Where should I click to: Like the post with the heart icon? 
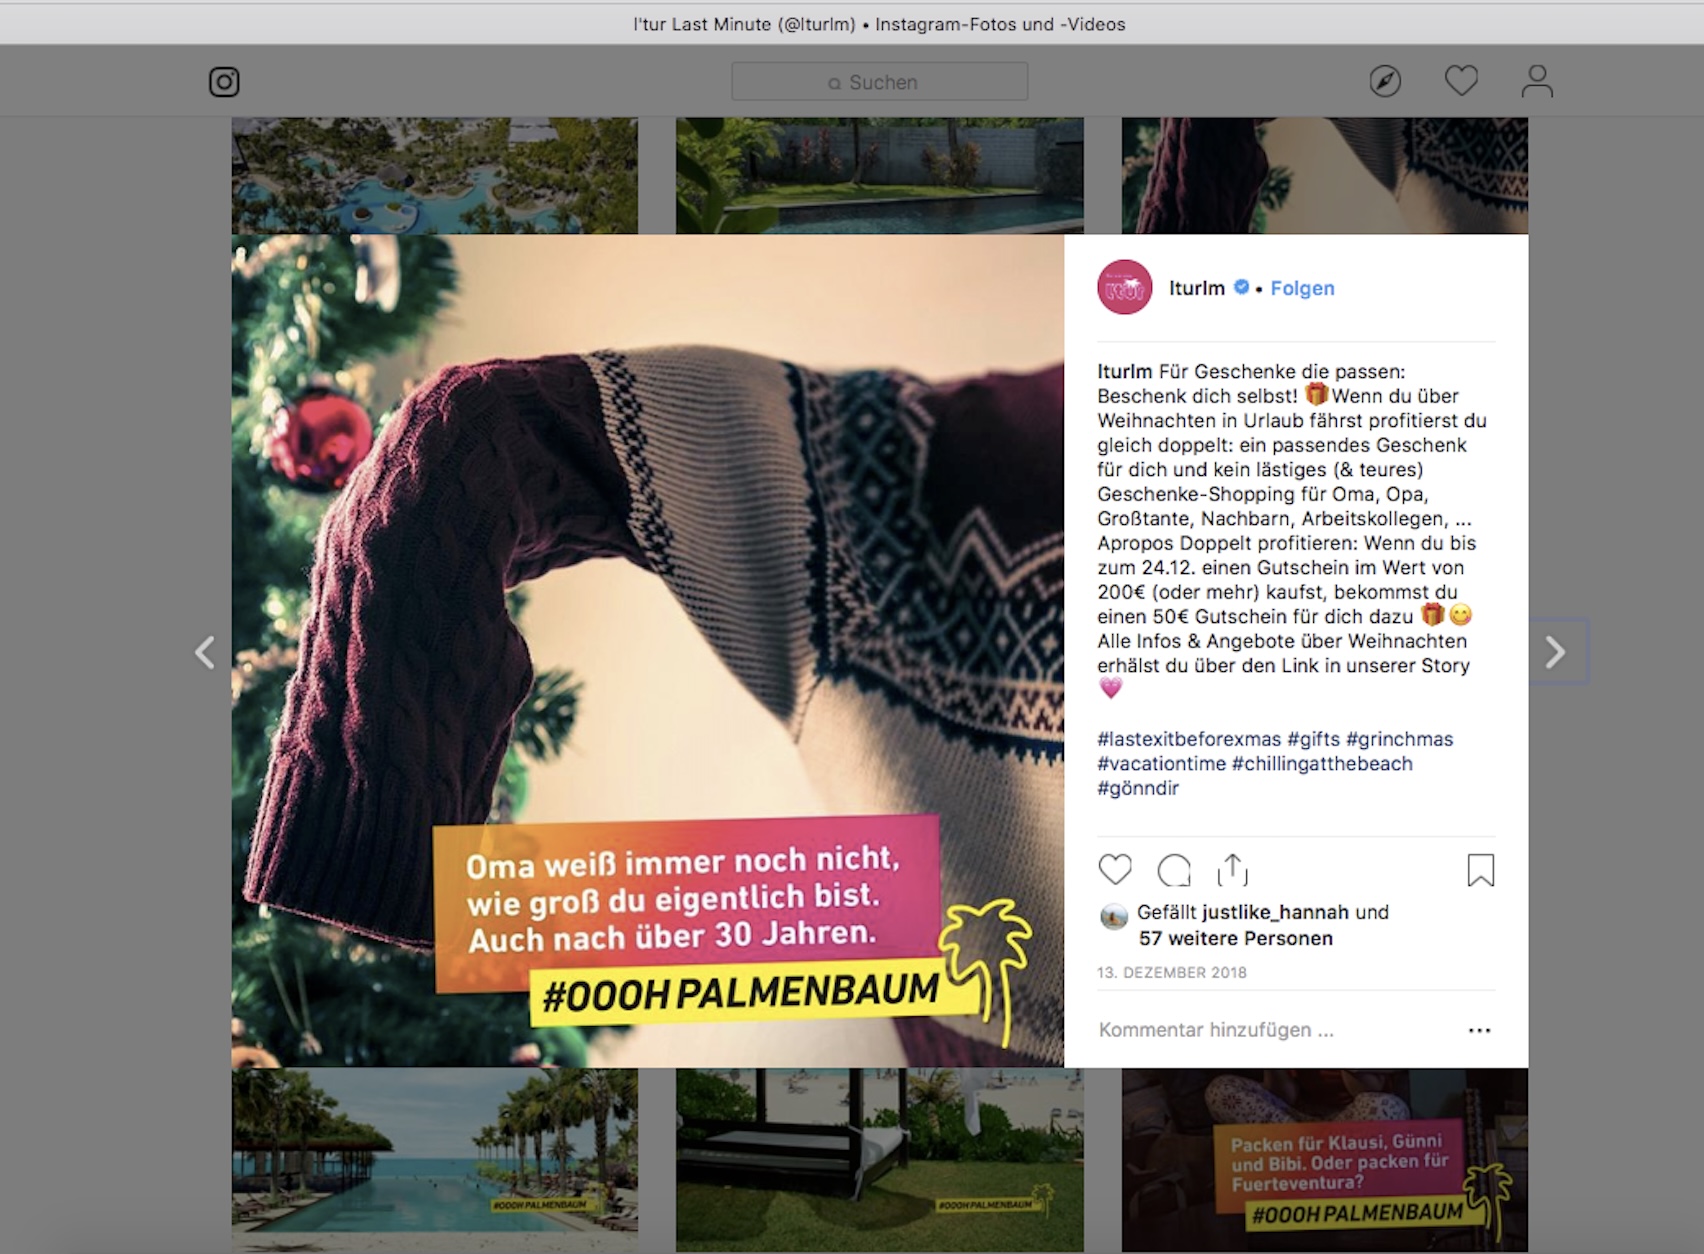(x=1115, y=870)
